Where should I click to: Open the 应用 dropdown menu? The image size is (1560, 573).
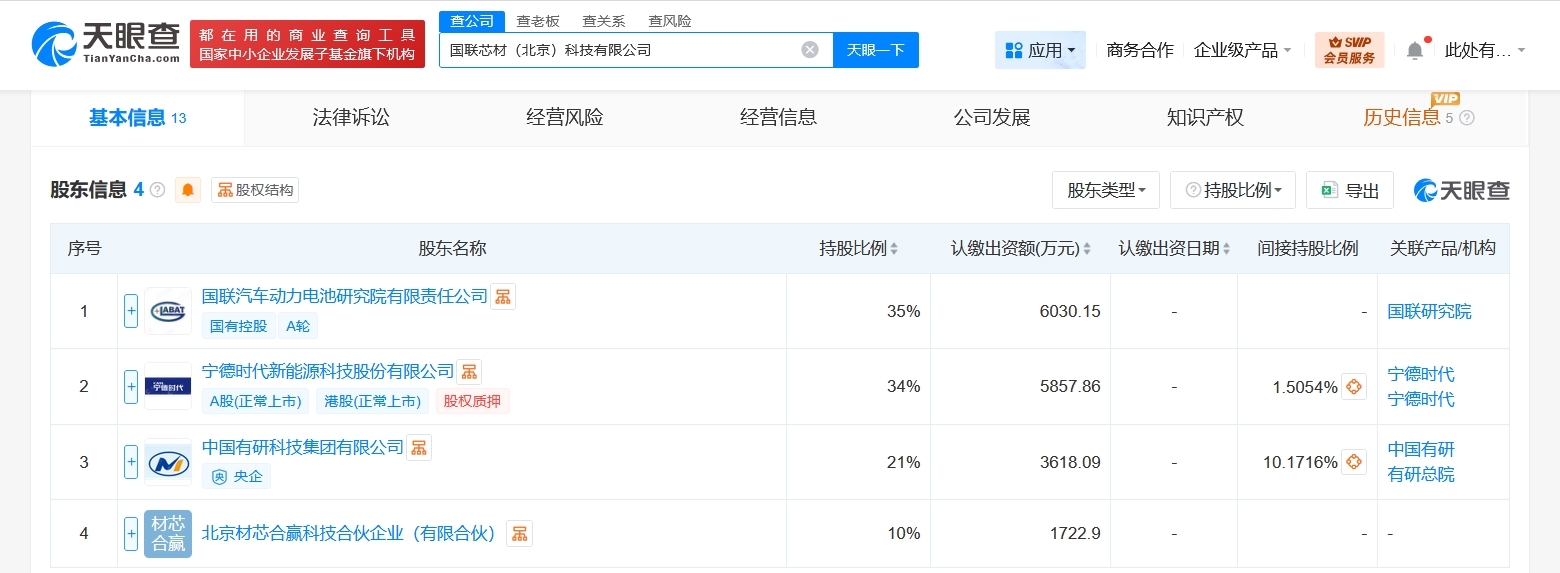pos(1040,50)
